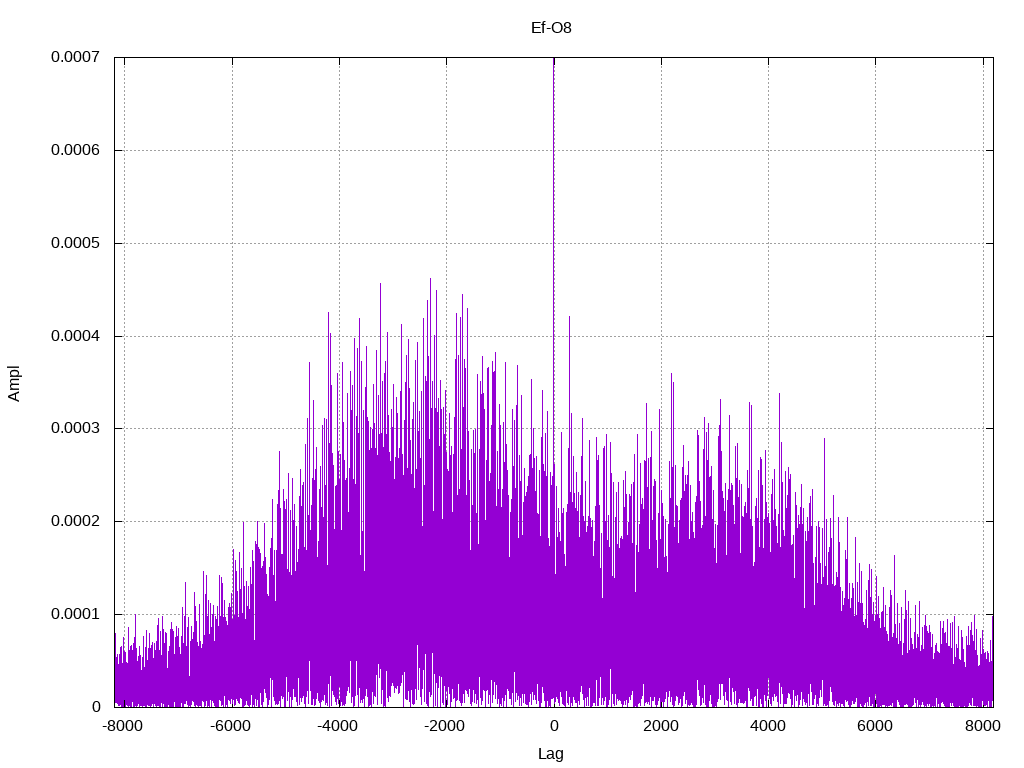The width and height of the screenshot is (1024, 768).
Task: Click the x-axis tick label -6000
Action: coord(231,726)
